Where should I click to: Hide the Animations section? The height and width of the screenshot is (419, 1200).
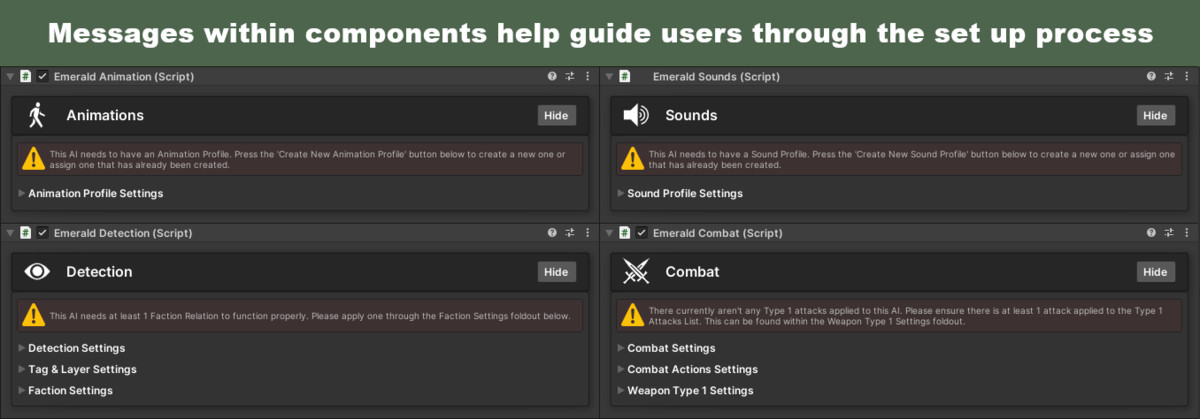pos(556,115)
